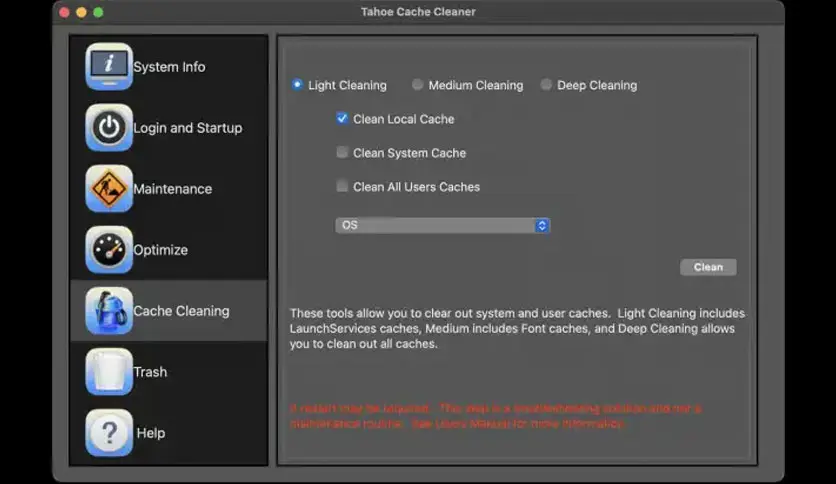
Task: Click the red restart warning text
Action: [495, 416]
